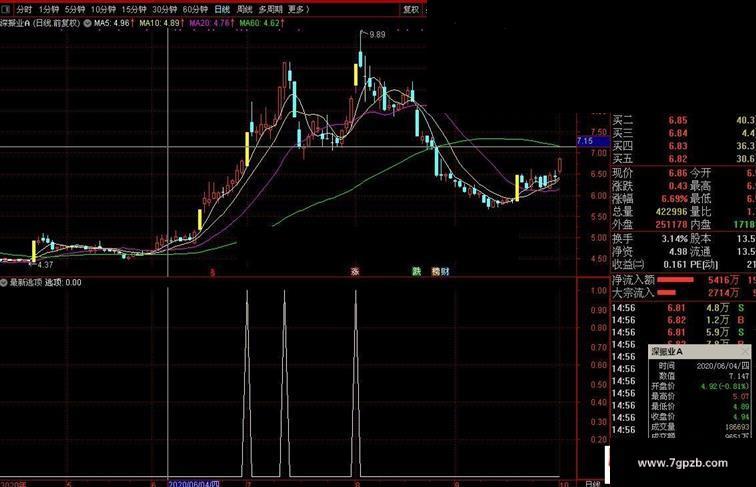The width and height of the screenshot is (756, 487).
Task: Click the 涨跌 0.43 value
Action: (678, 186)
